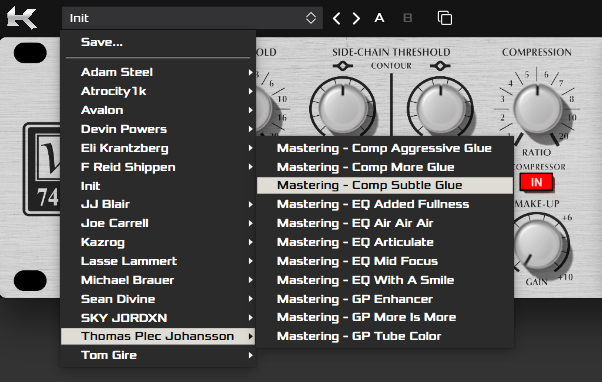Load Mastering - Comp More Glue preset
The height and width of the screenshot is (382, 602).
385,167
